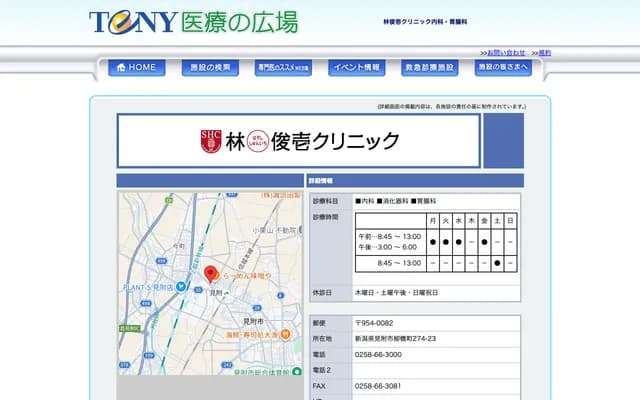Click the address 新潟県見附市柳橋町274-23

395,339
